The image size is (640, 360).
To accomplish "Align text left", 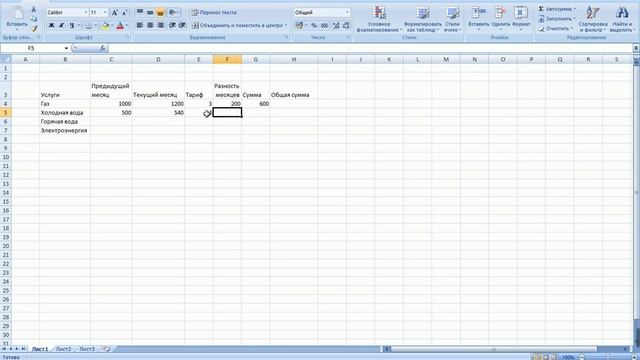I will [140, 25].
